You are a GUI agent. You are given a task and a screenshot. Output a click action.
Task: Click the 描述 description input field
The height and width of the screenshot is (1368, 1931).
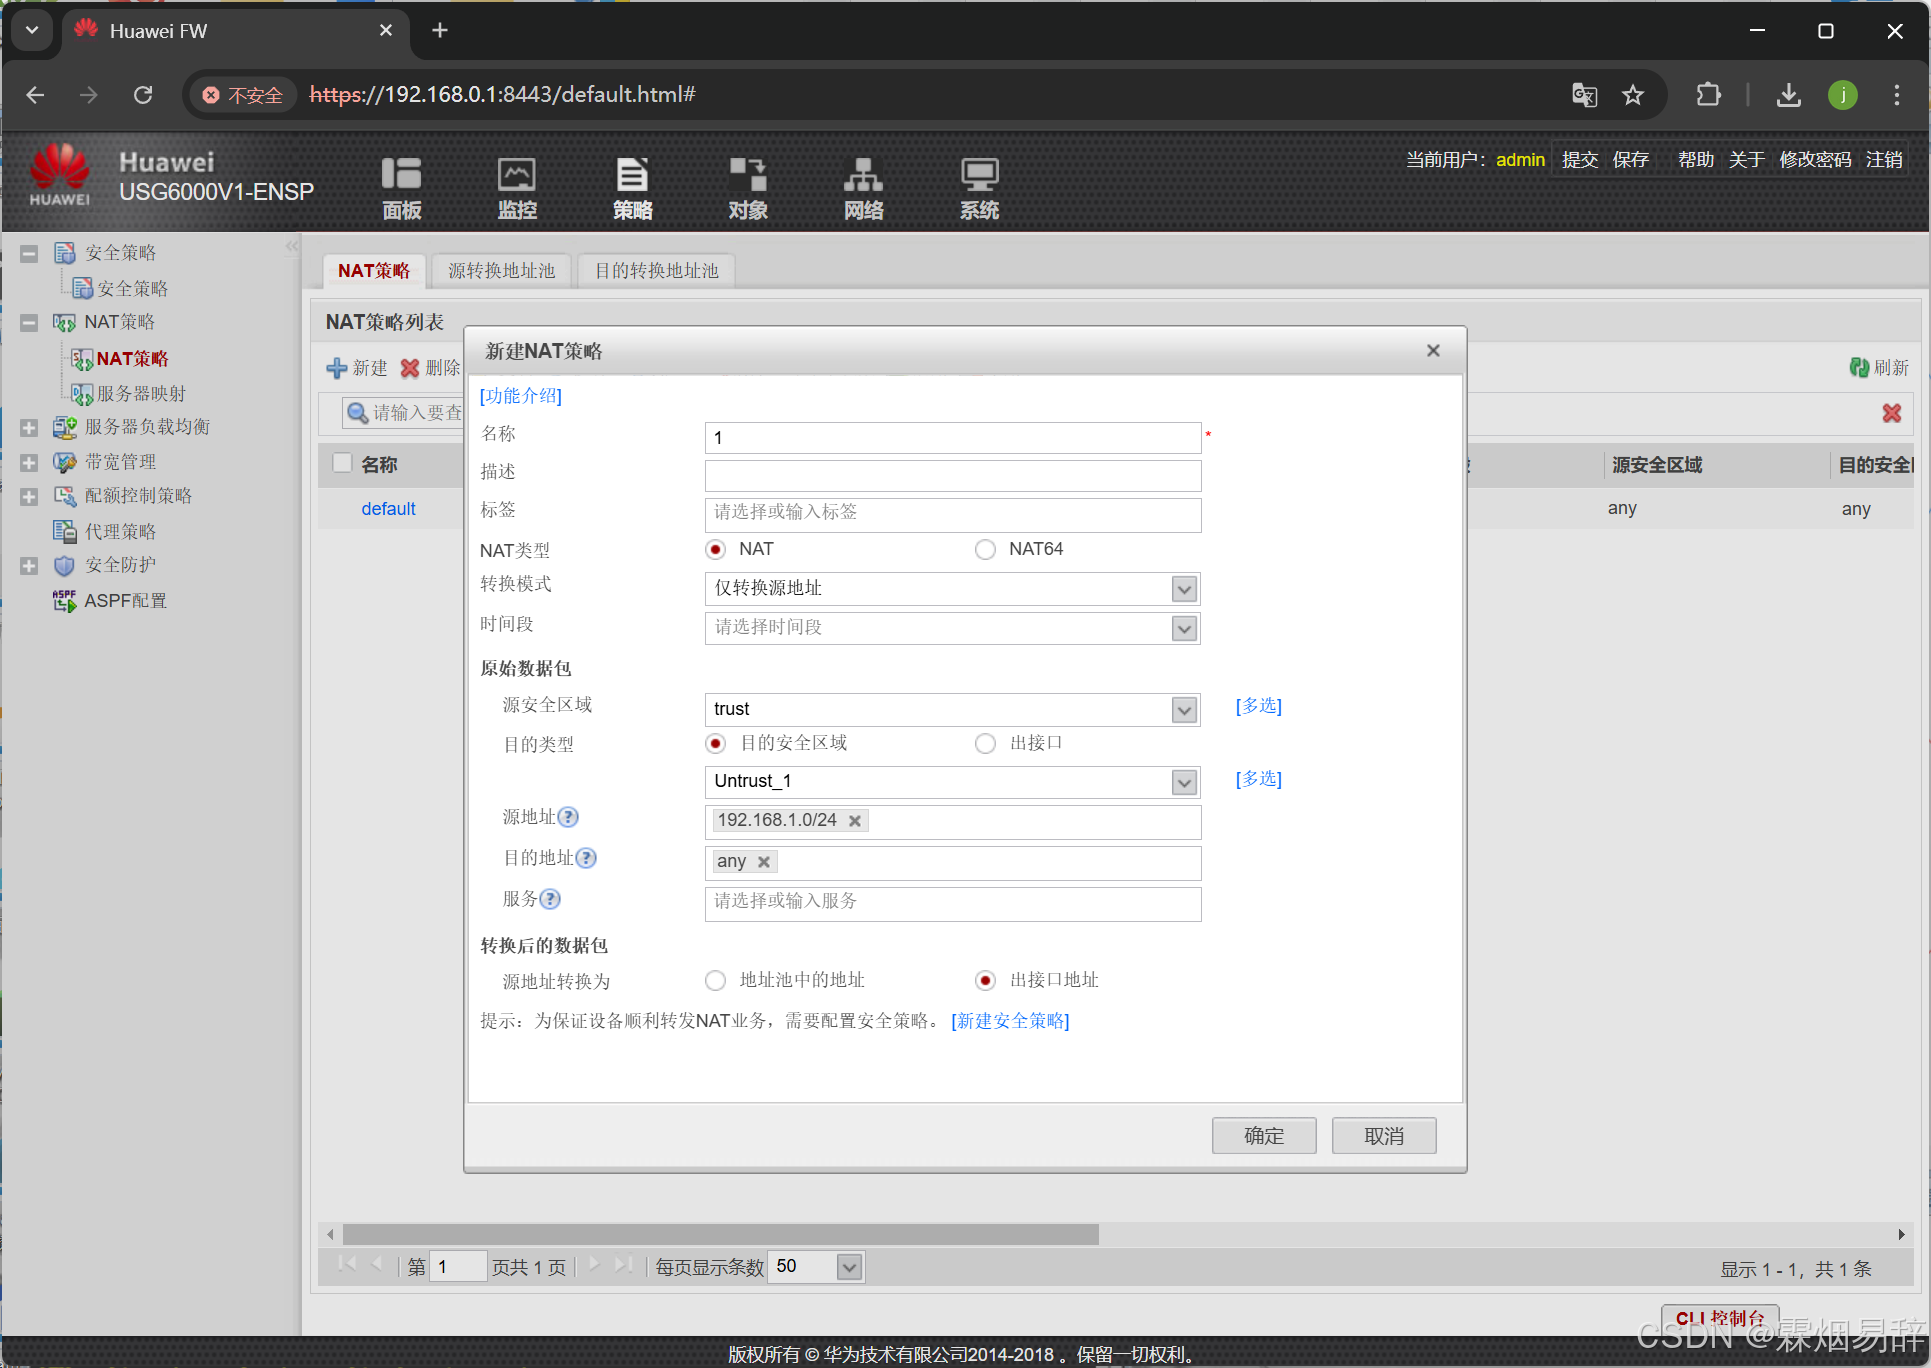(x=952, y=475)
